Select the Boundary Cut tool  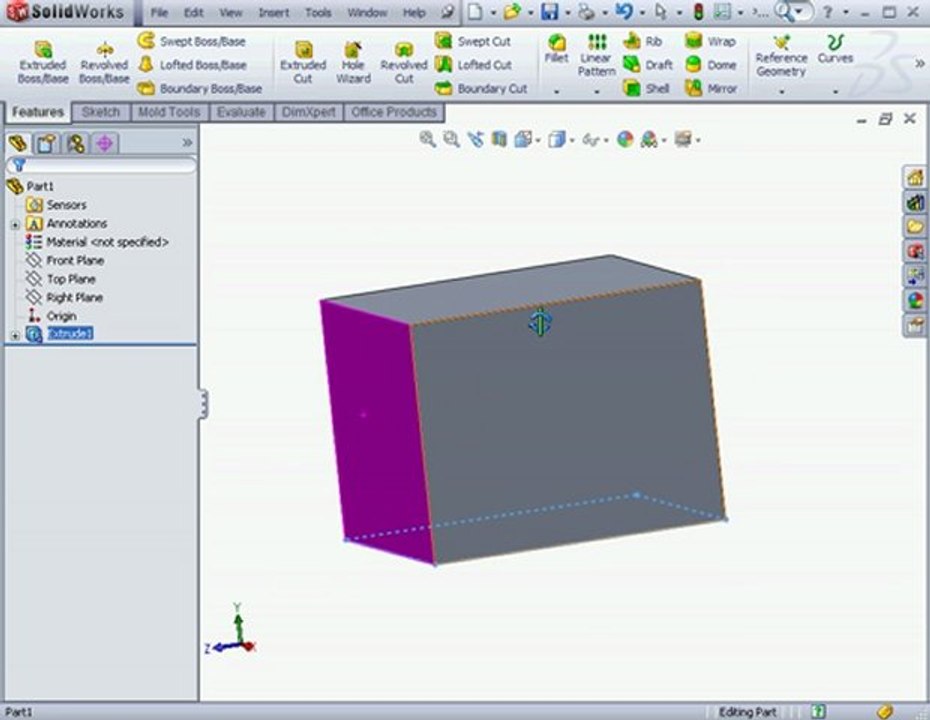point(481,88)
